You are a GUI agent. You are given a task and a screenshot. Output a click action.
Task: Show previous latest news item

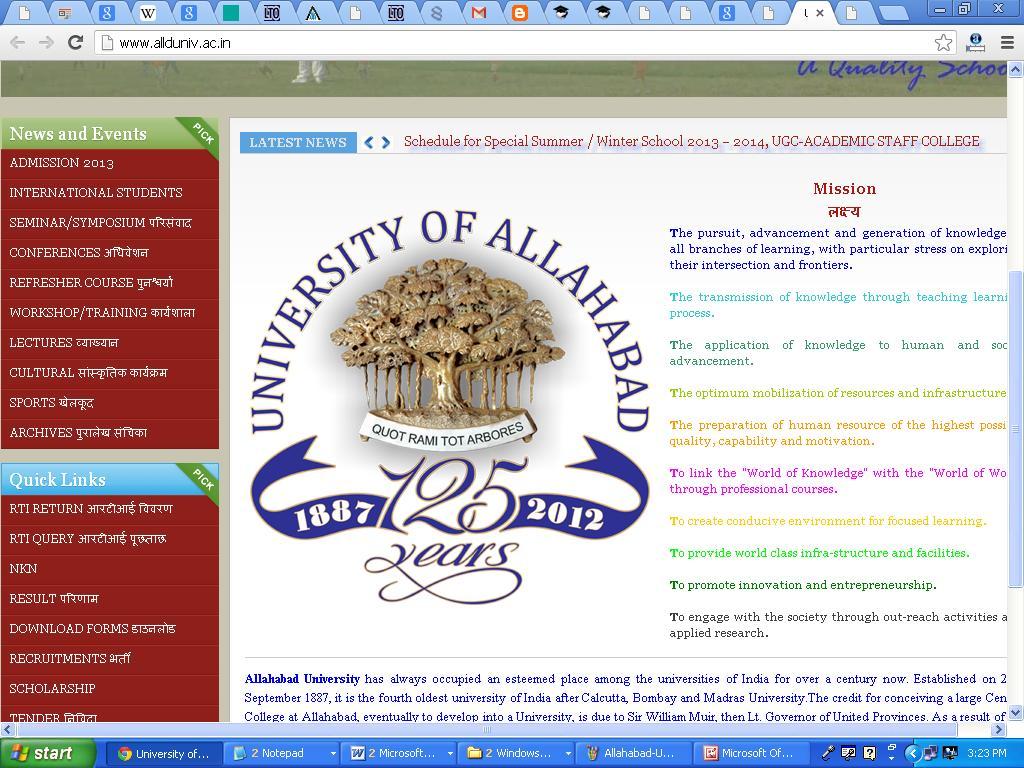click(369, 142)
